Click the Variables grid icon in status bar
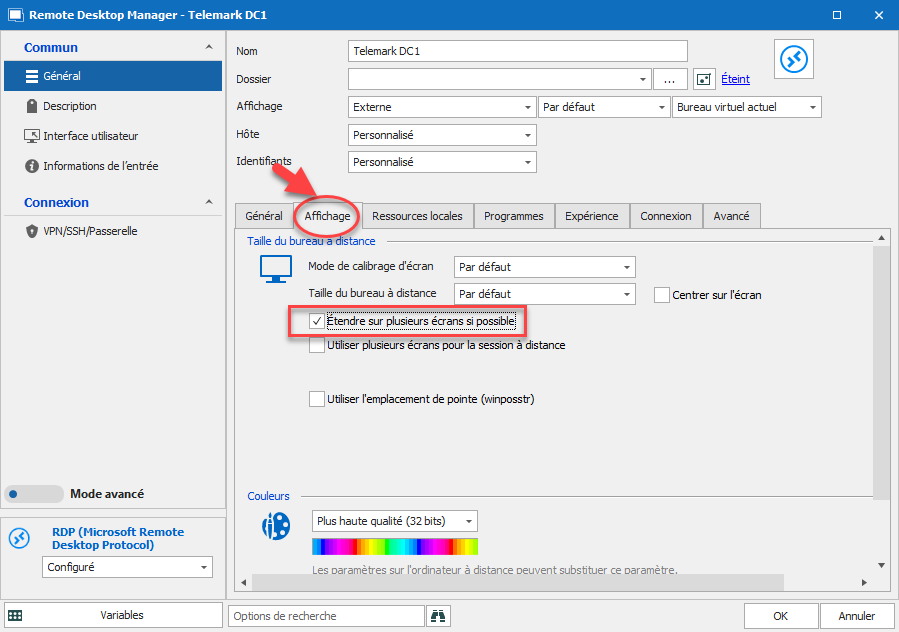The height and width of the screenshot is (632, 899). (14, 614)
